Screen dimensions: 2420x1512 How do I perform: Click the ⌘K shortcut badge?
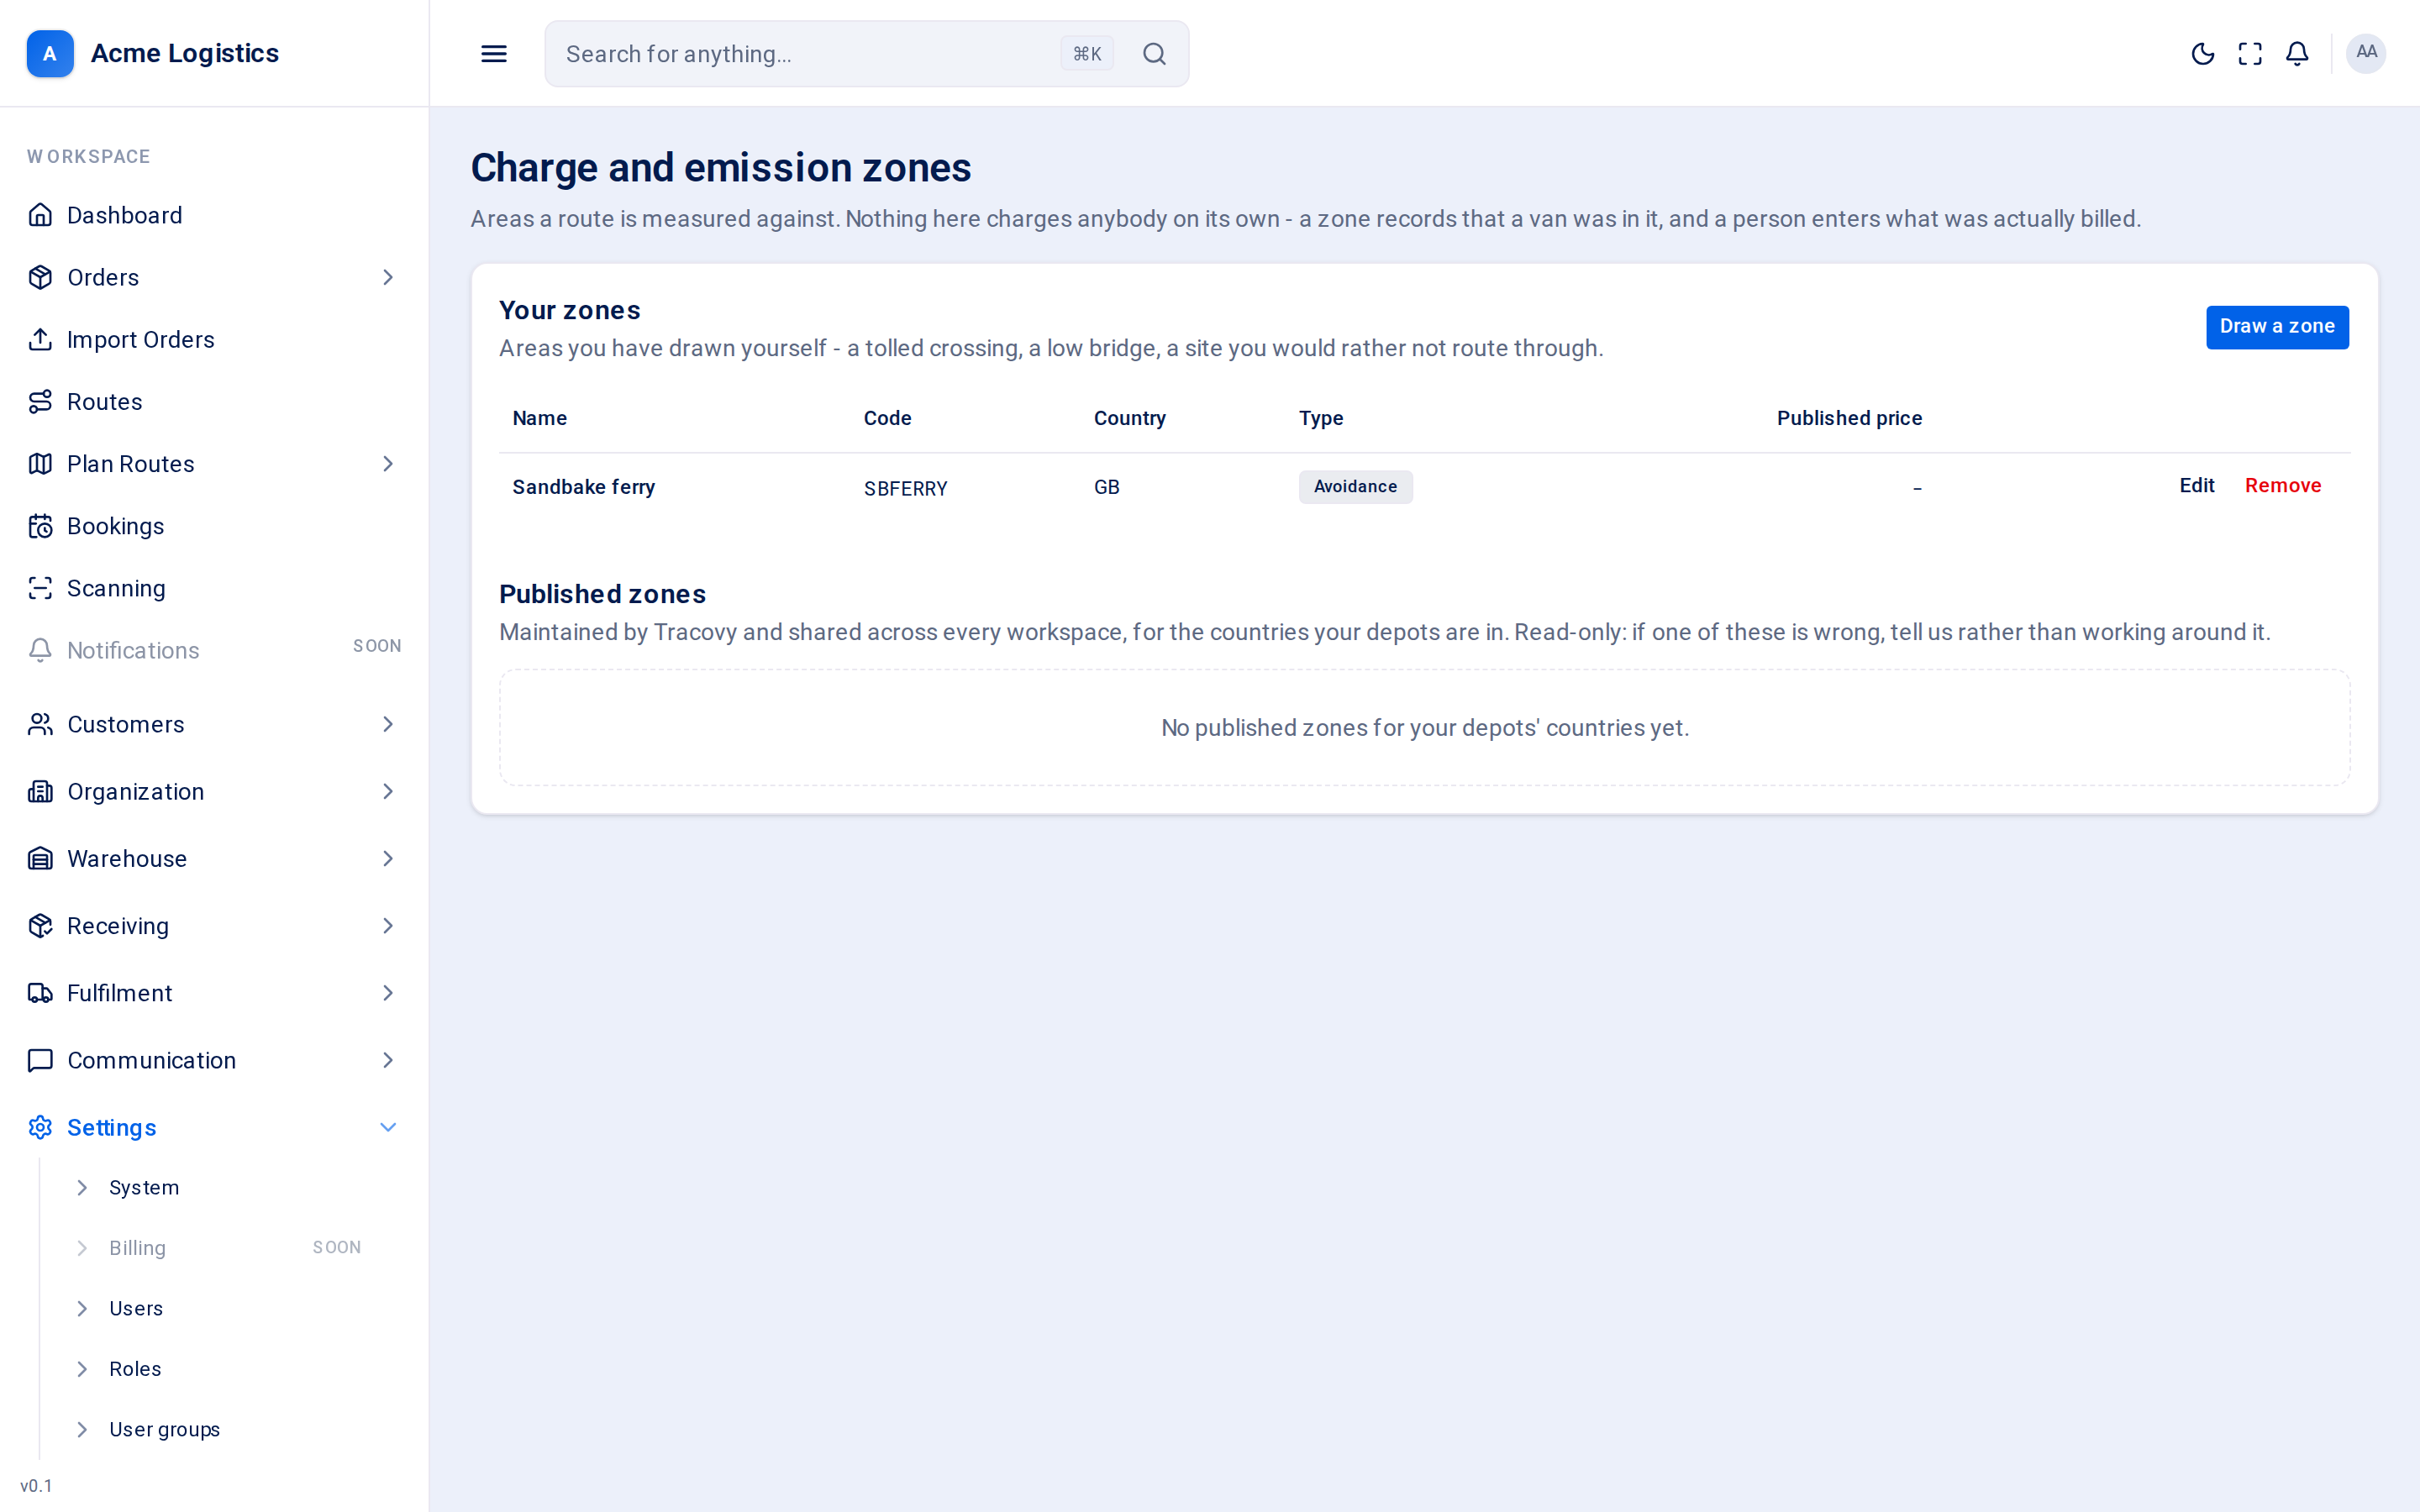coord(1086,54)
